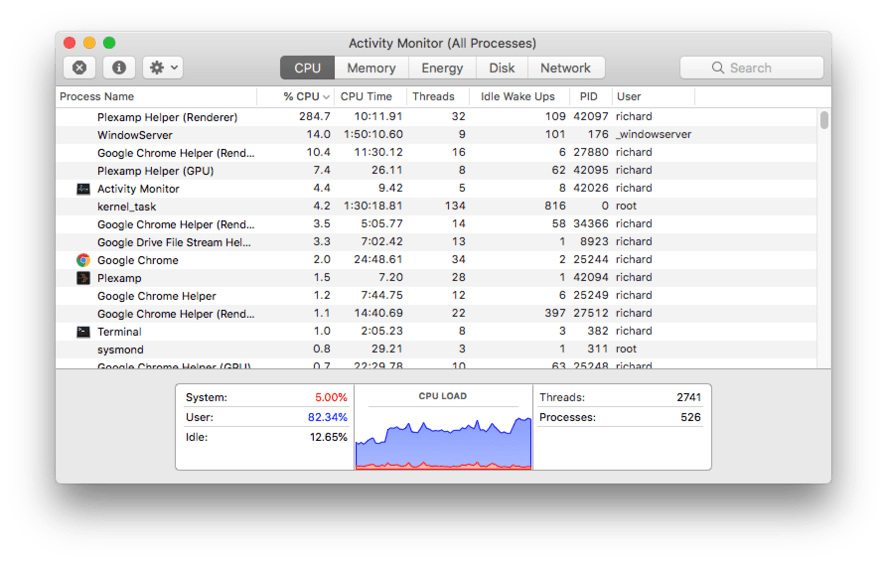Click the 134 threads value
This screenshot has width=887, height=563.
coord(455,206)
